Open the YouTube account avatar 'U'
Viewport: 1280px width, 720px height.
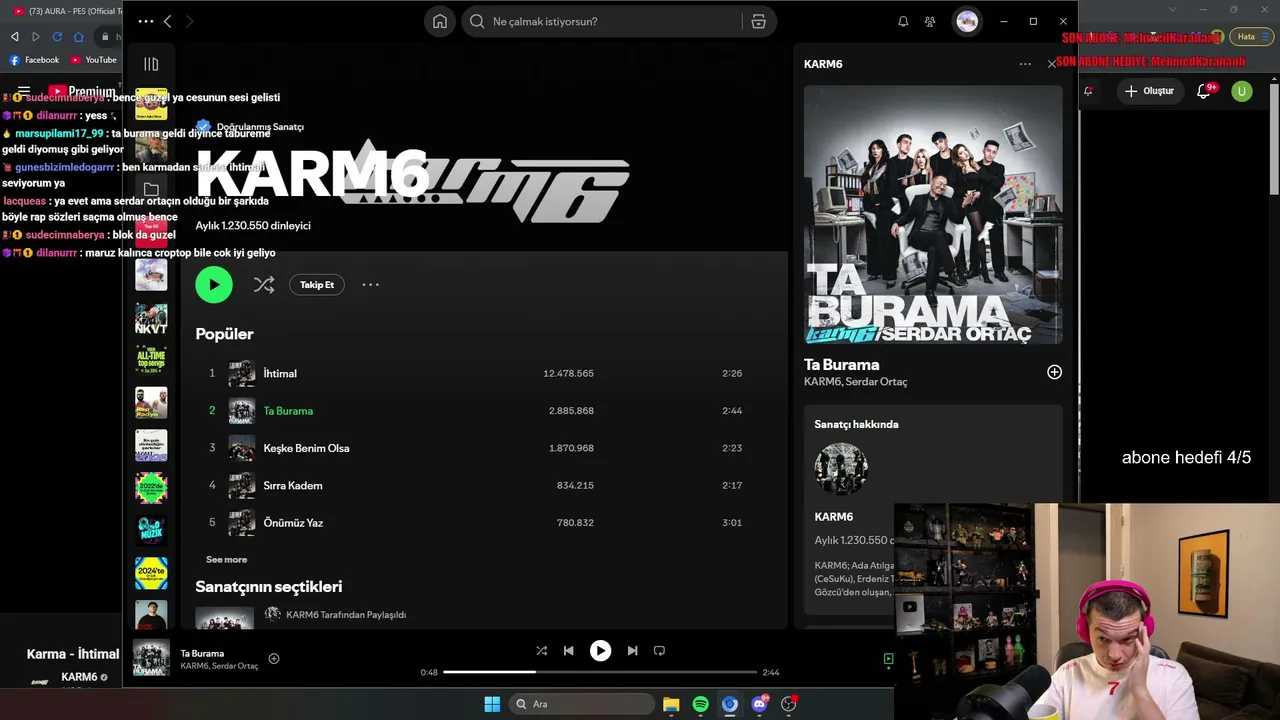click(x=1242, y=91)
